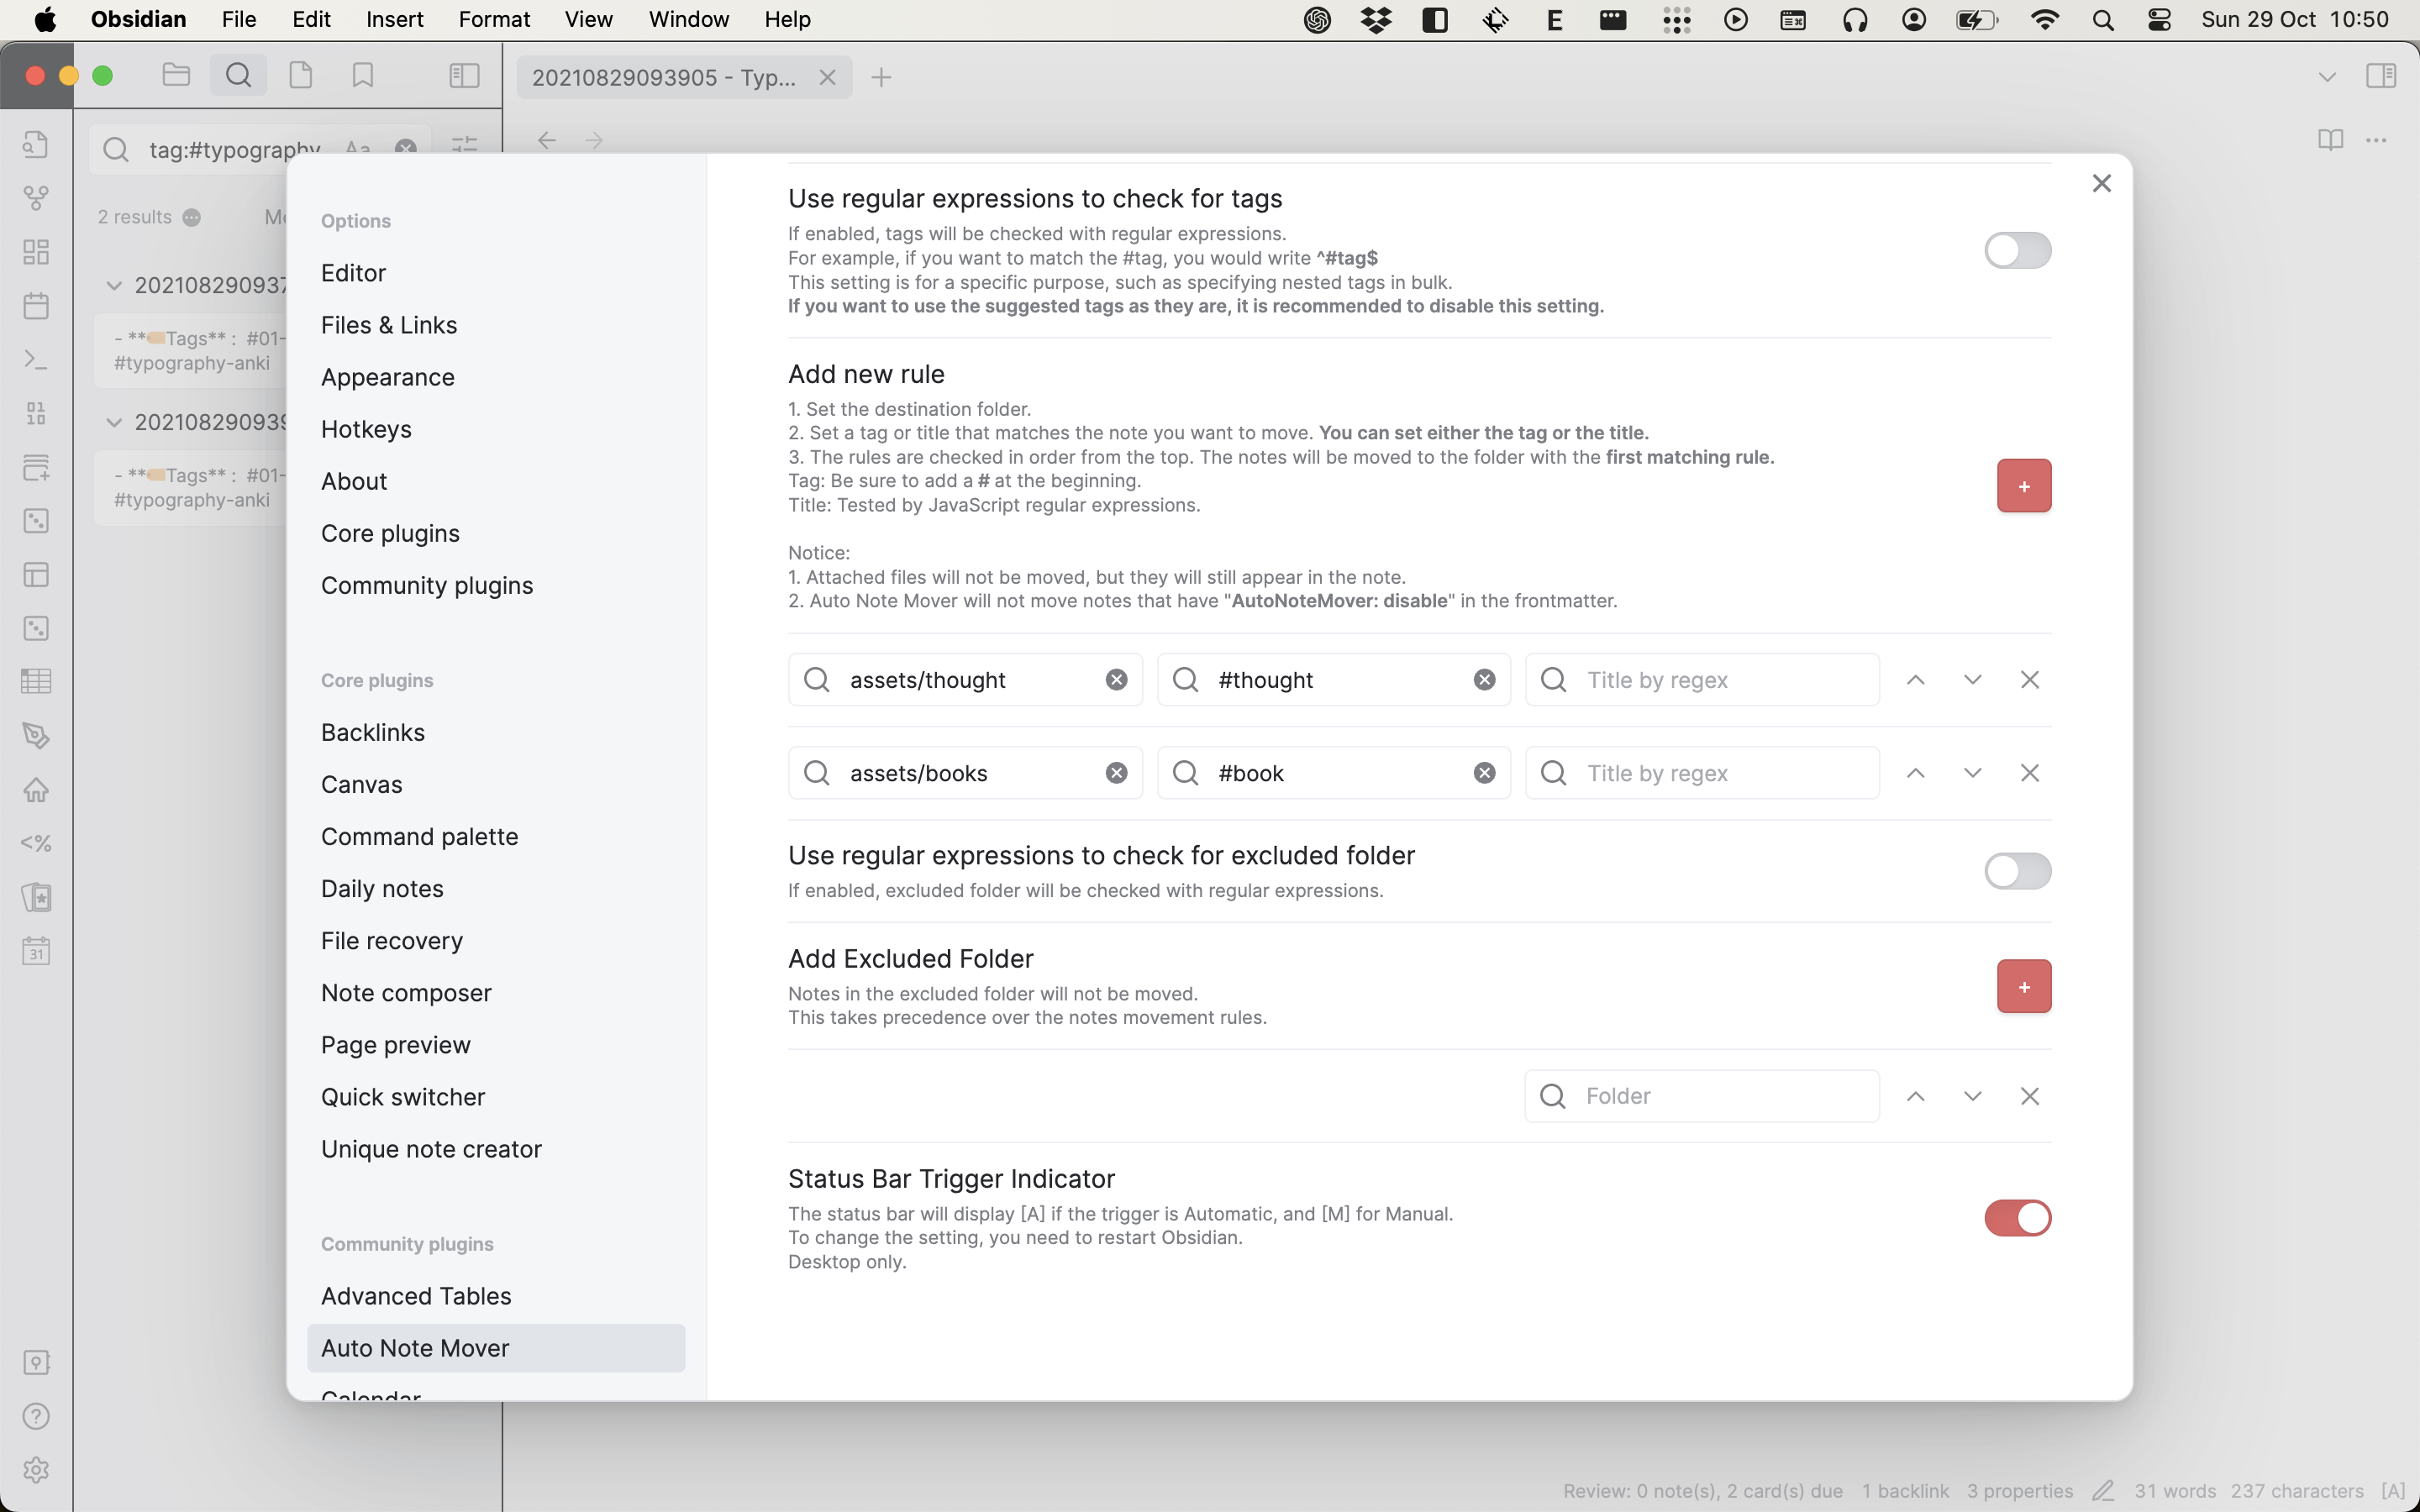Enable Use regular expressions for excluded folder
The height and width of the screenshot is (1512, 2420).
tap(2018, 871)
